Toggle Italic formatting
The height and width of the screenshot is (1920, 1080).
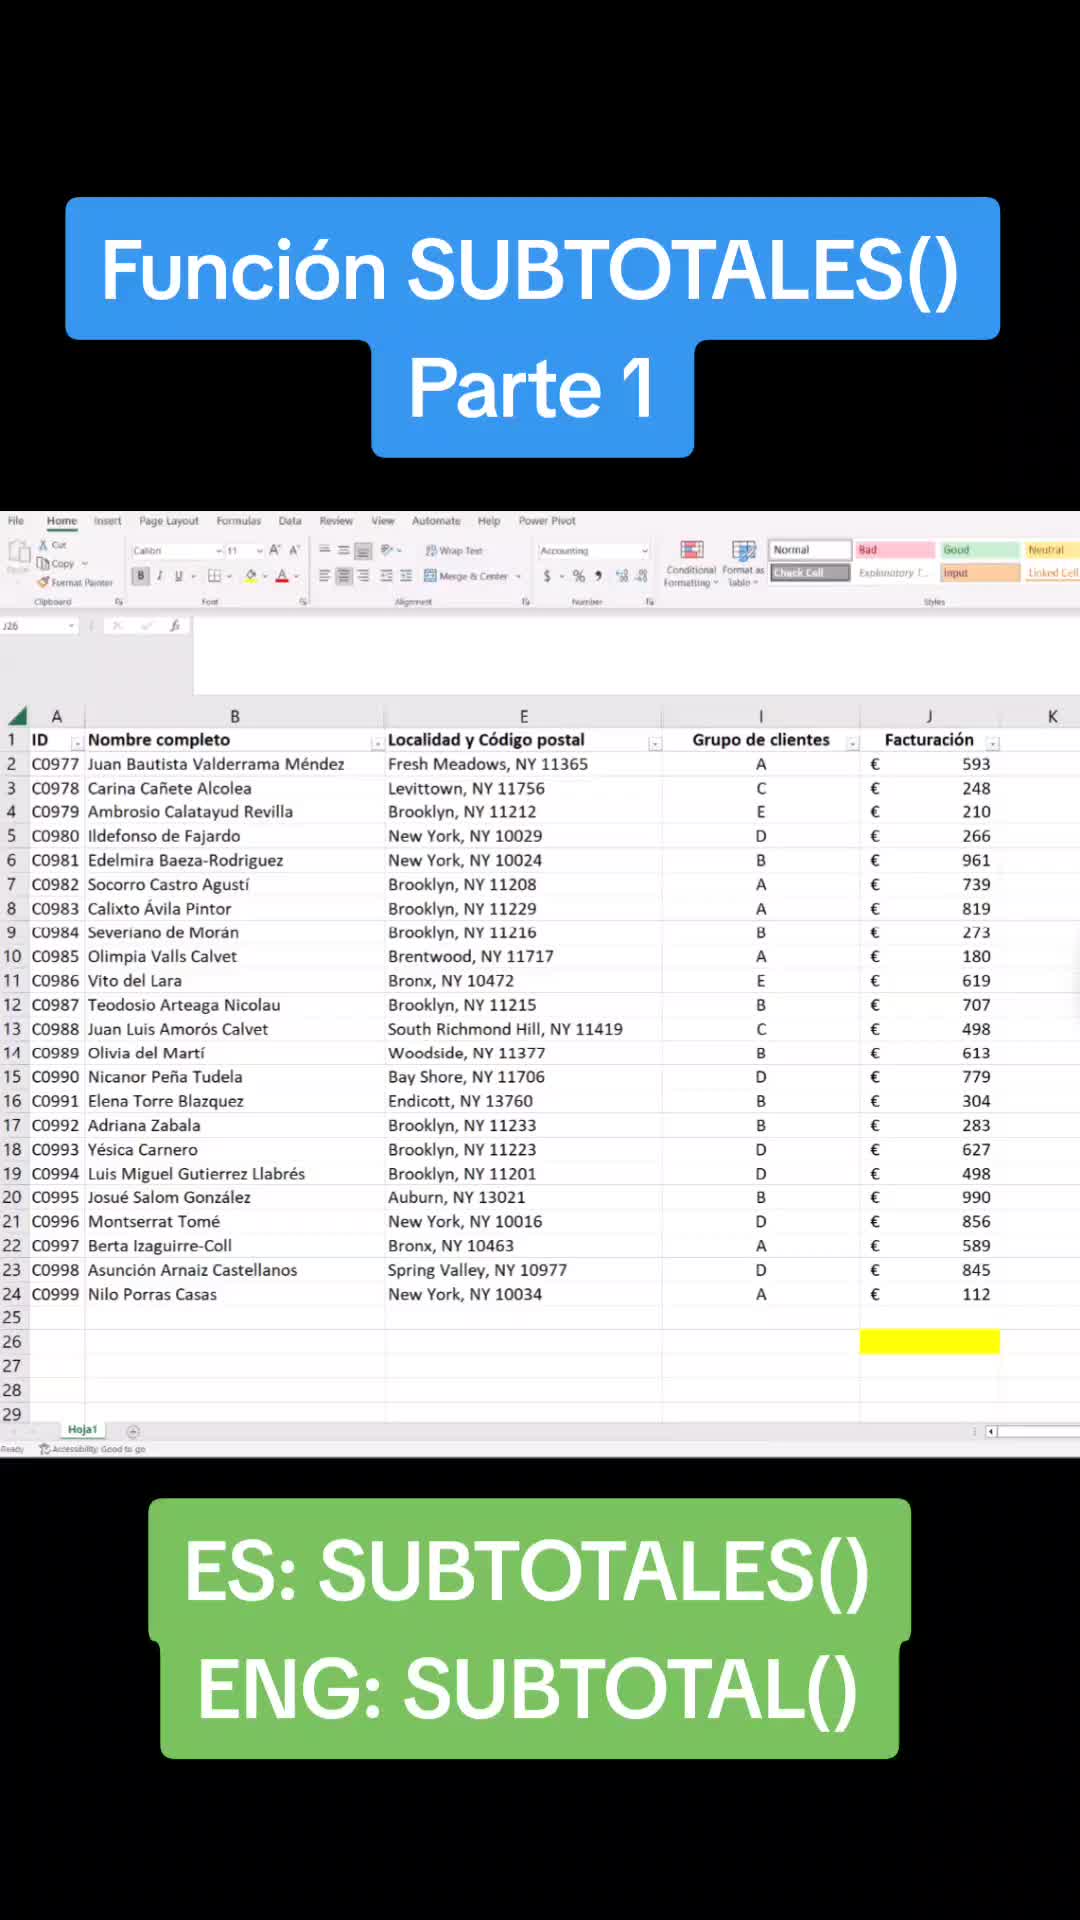(x=160, y=576)
